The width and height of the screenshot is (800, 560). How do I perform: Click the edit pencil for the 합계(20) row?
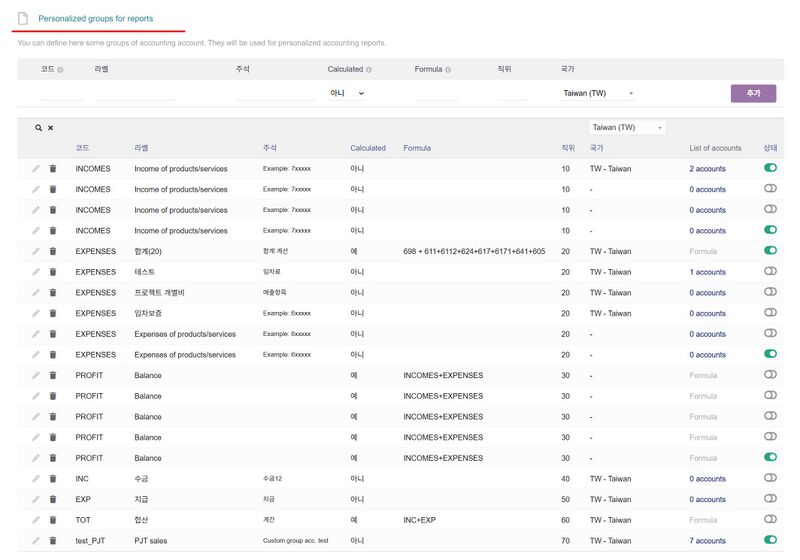tap(36, 251)
